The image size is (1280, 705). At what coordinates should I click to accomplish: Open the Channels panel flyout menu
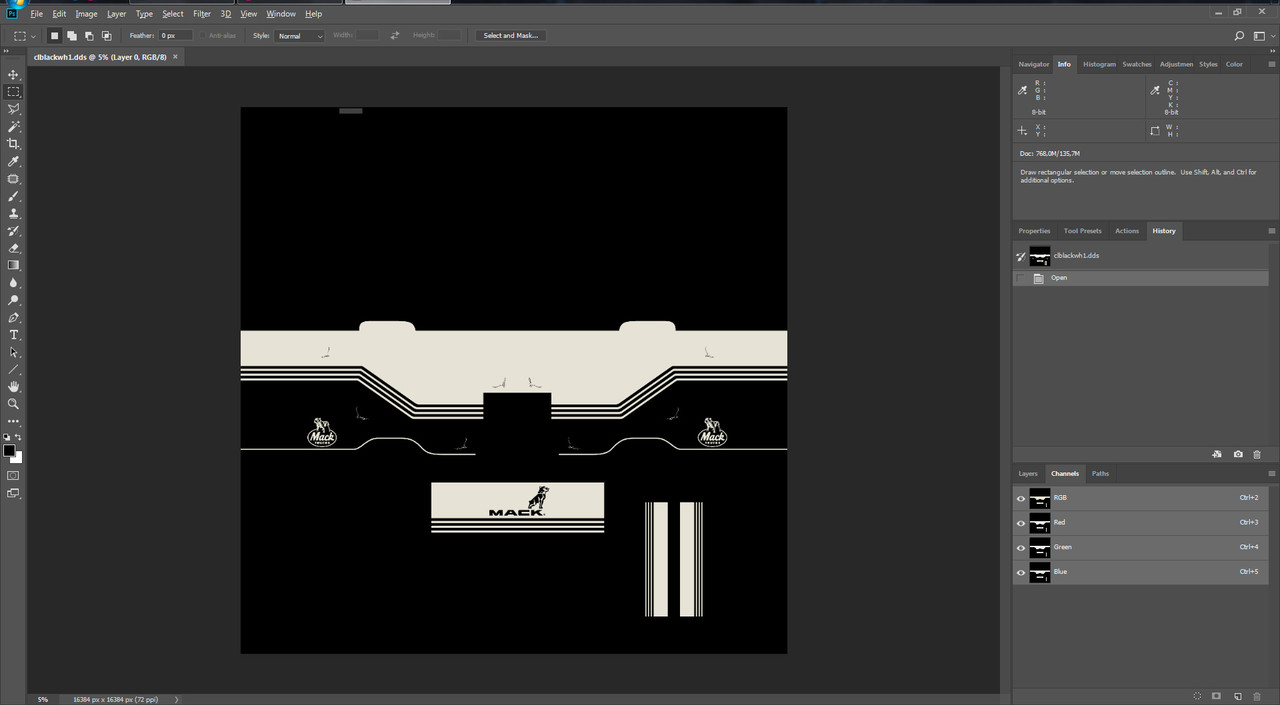[x=1271, y=473]
